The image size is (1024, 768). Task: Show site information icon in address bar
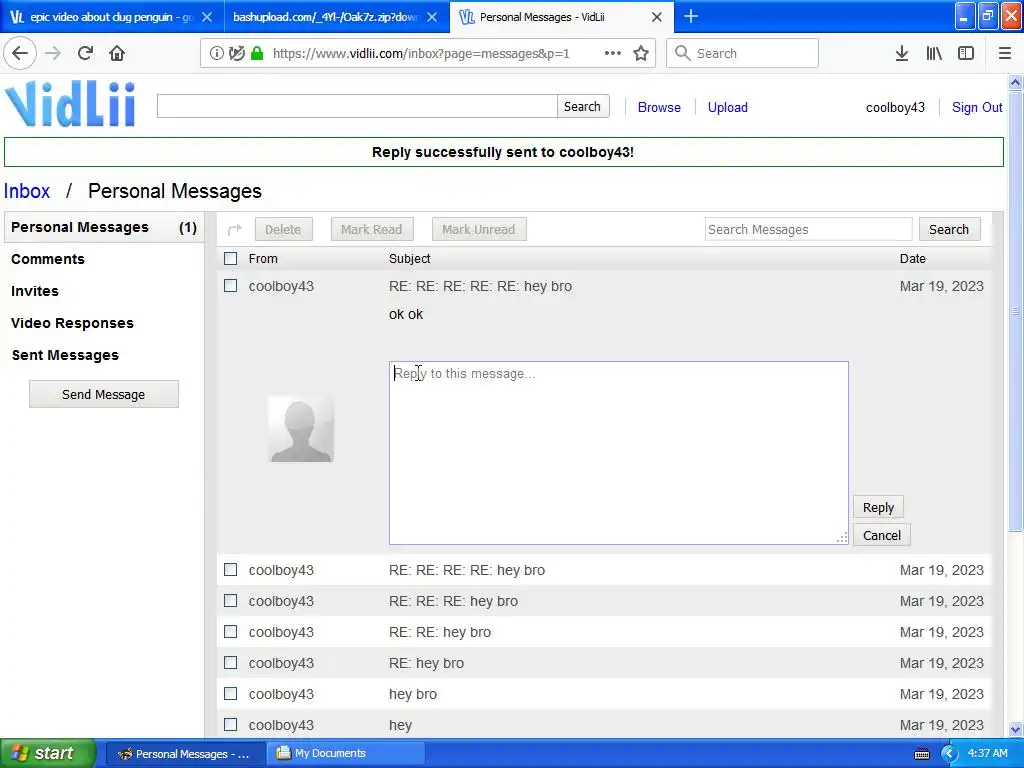click(x=216, y=53)
